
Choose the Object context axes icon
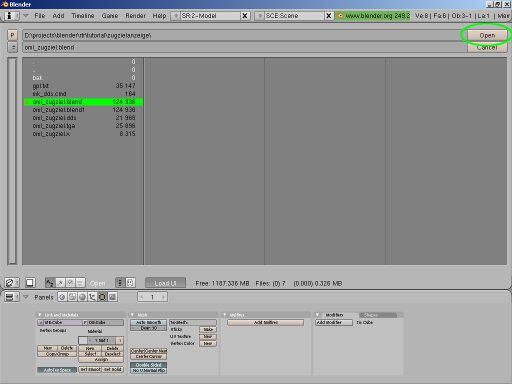[x=92, y=297]
